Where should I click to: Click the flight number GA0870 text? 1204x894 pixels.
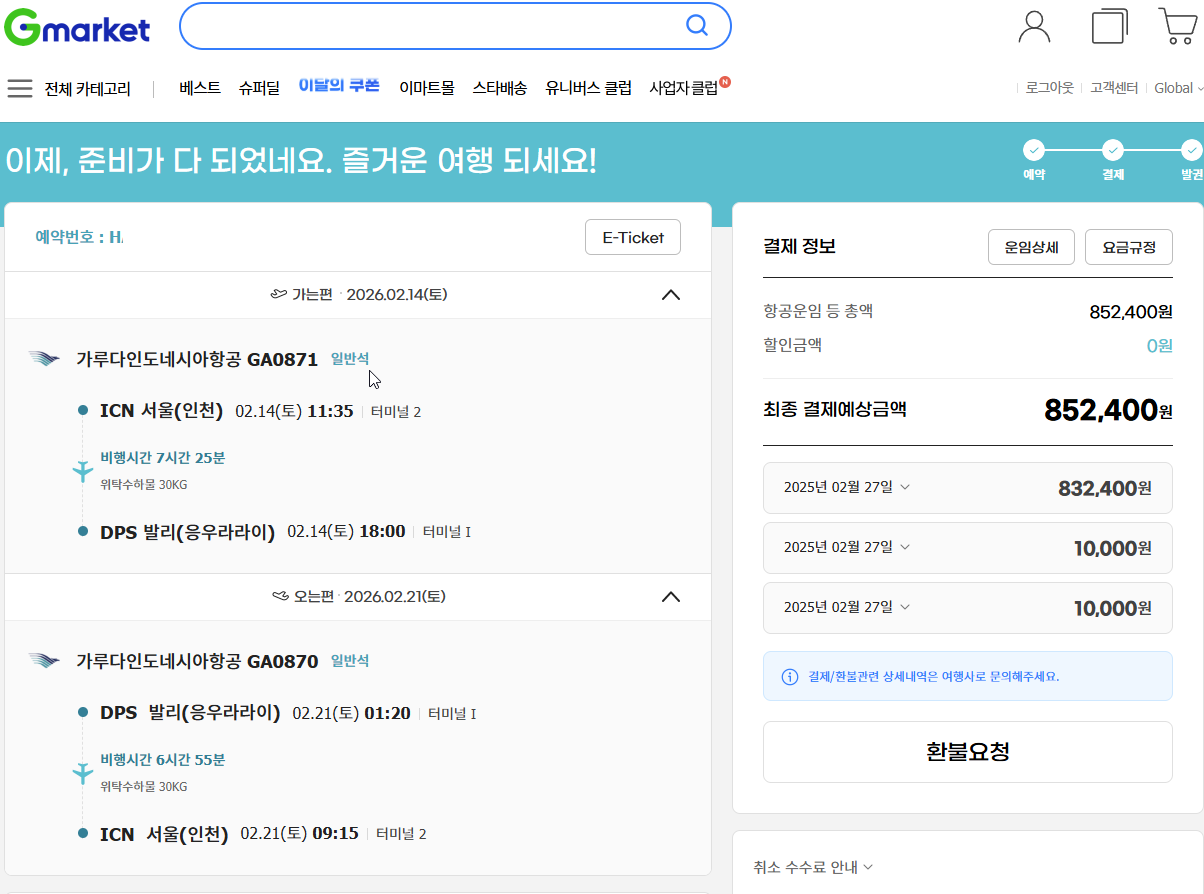tap(282, 661)
